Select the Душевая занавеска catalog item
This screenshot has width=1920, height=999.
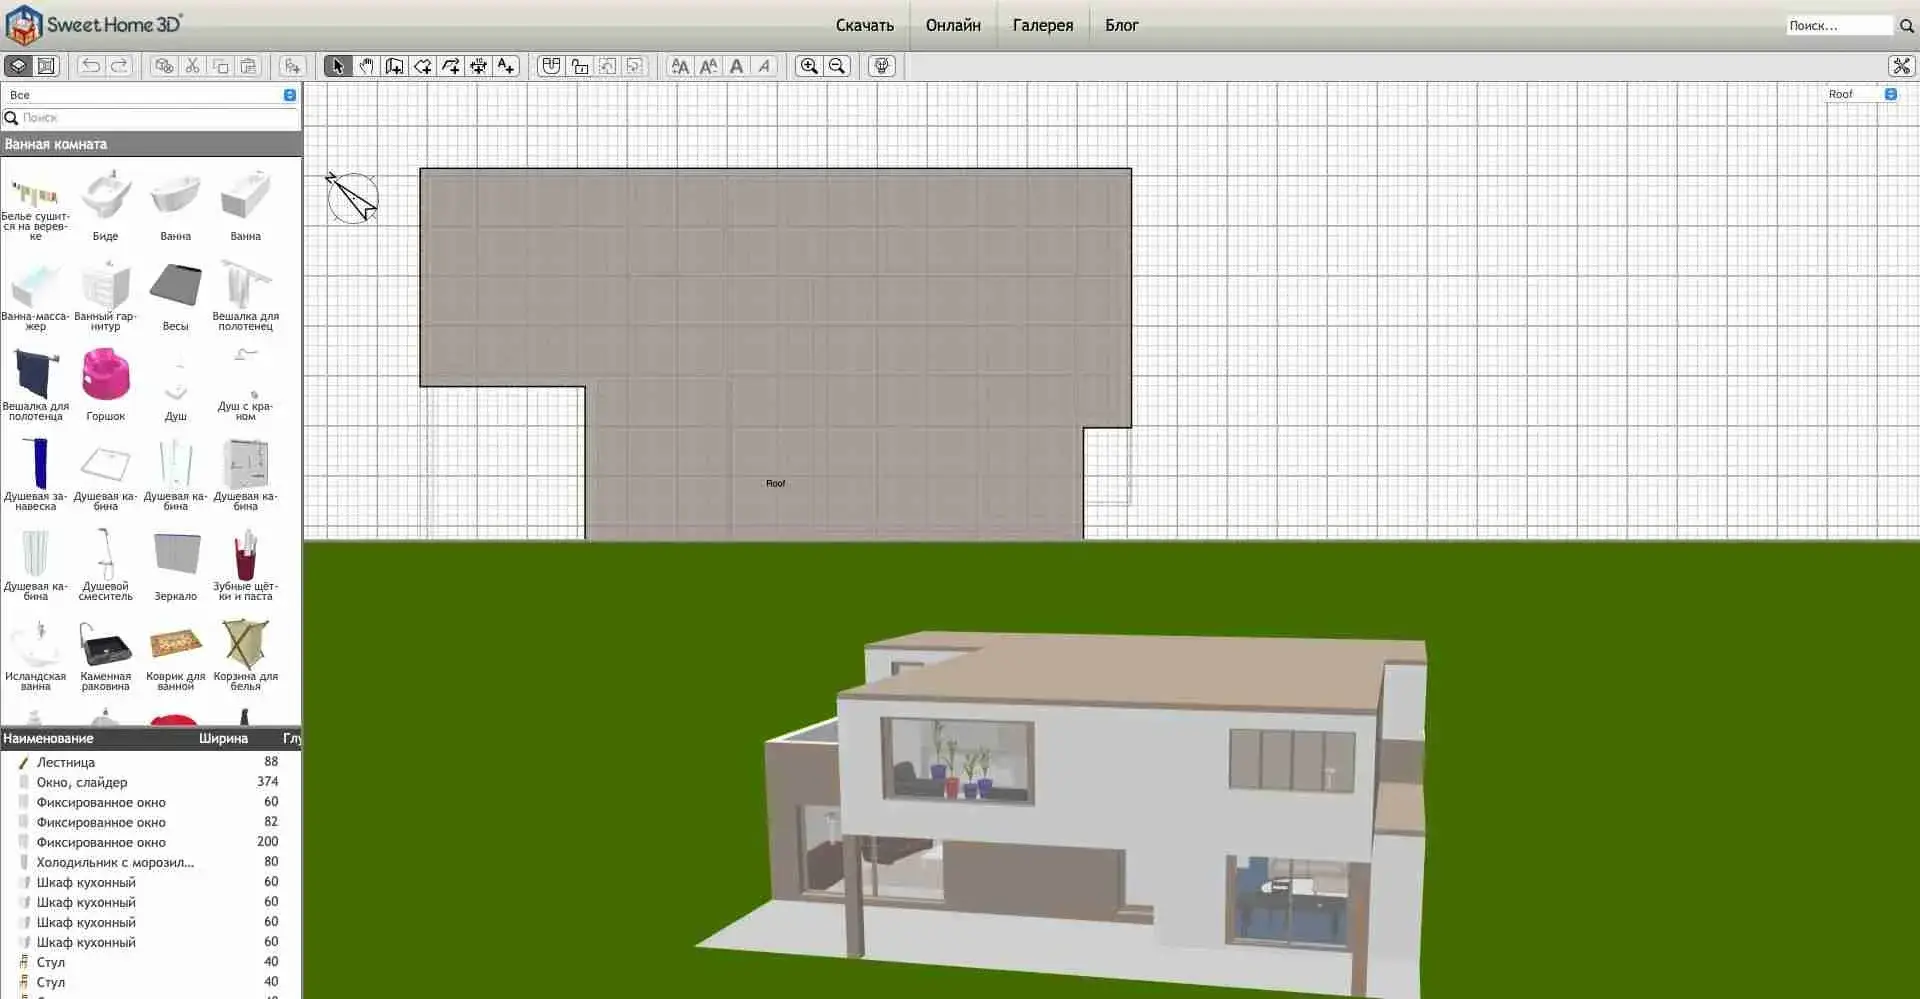pos(35,475)
